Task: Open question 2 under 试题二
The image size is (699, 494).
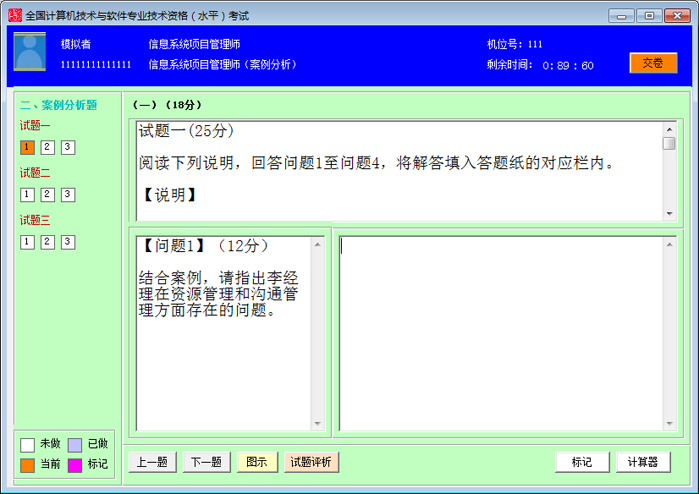Action: pos(47,195)
